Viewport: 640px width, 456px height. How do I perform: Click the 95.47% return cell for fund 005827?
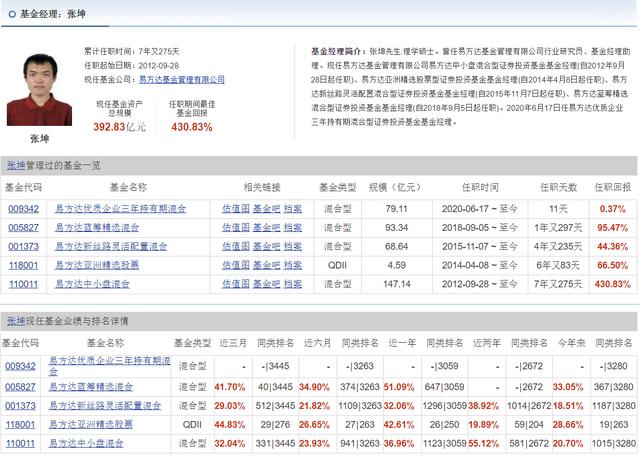[x=613, y=228]
